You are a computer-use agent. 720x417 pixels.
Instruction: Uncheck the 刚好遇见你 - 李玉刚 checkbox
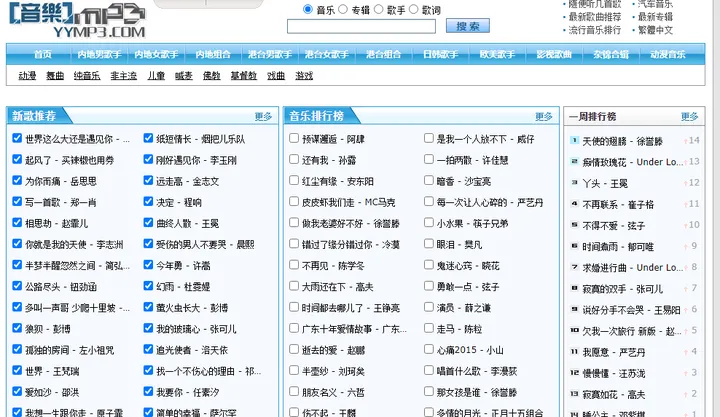click(x=148, y=159)
